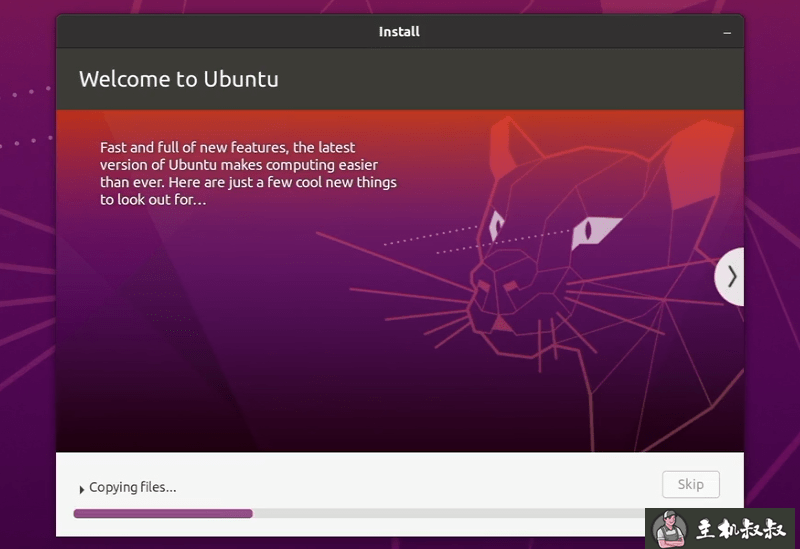The image size is (800, 549).
Task: Advance slideshow with the right arrow
Action: [x=731, y=277]
